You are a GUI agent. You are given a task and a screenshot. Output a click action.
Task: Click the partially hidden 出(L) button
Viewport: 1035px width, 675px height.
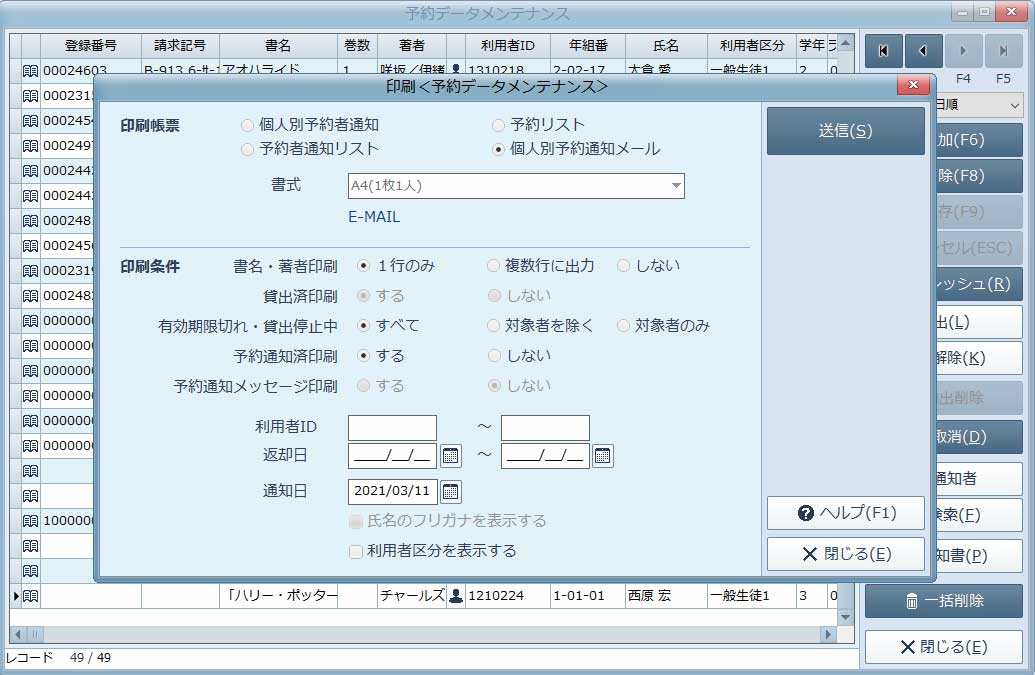(x=980, y=323)
